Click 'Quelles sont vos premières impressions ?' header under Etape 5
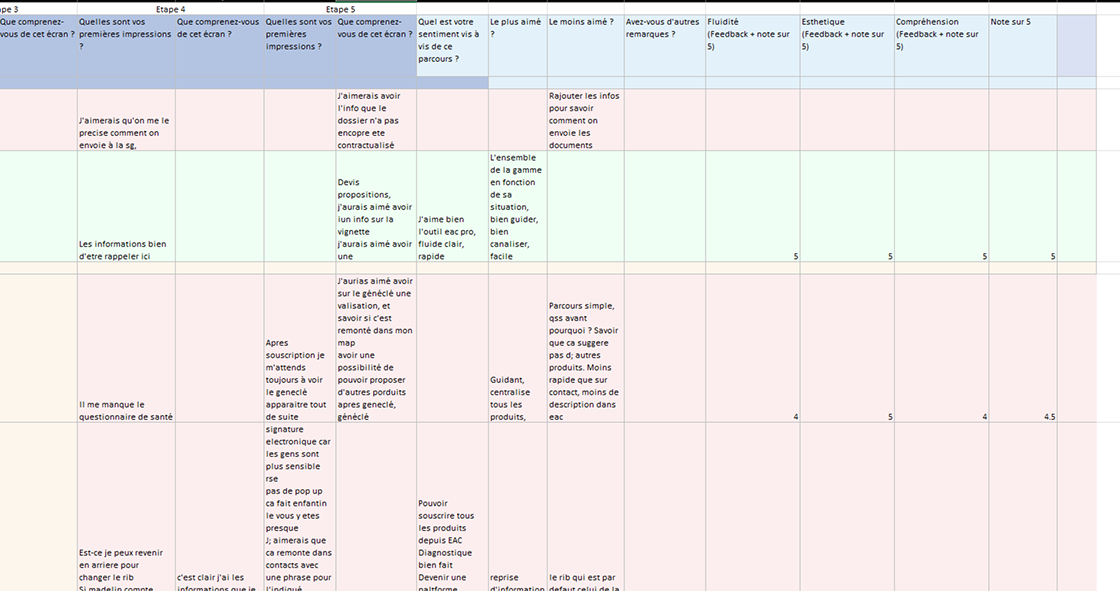This screenshot has width=1120, height=591. 300,46
